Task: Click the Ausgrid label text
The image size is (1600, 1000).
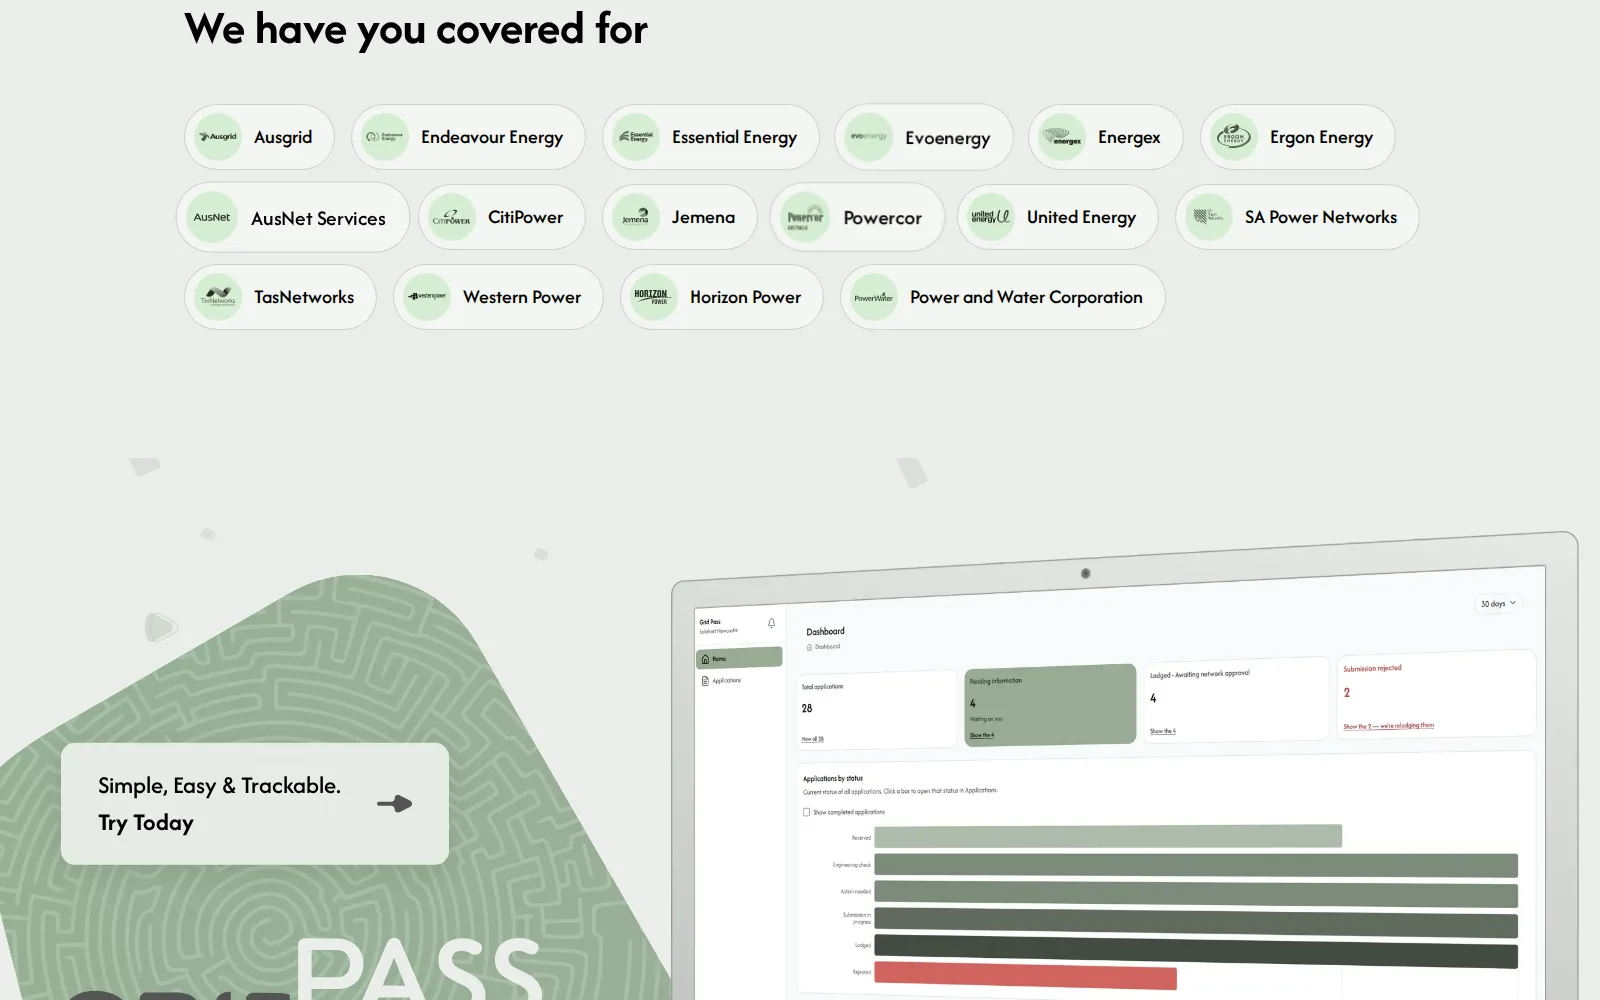Action: [283, 137]
